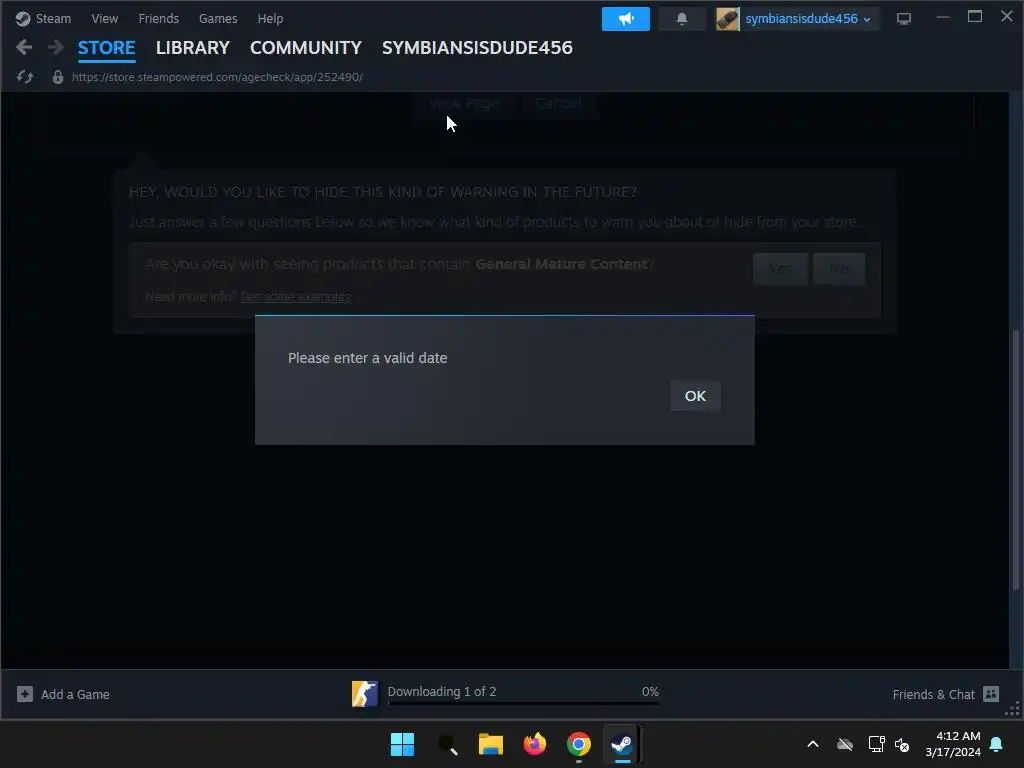Viewport: 1024px width, 768px height.
Task: Open the notifications bell in Steam
Action: (682, 19)
